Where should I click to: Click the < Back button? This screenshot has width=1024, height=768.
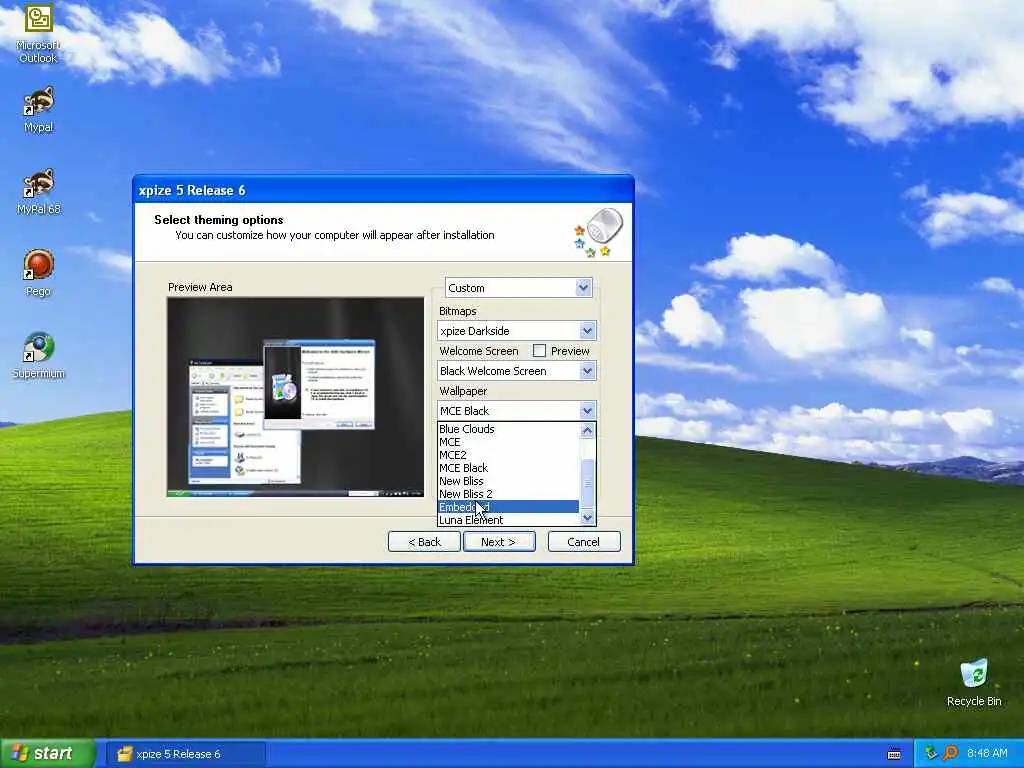[x=424, y=541]
